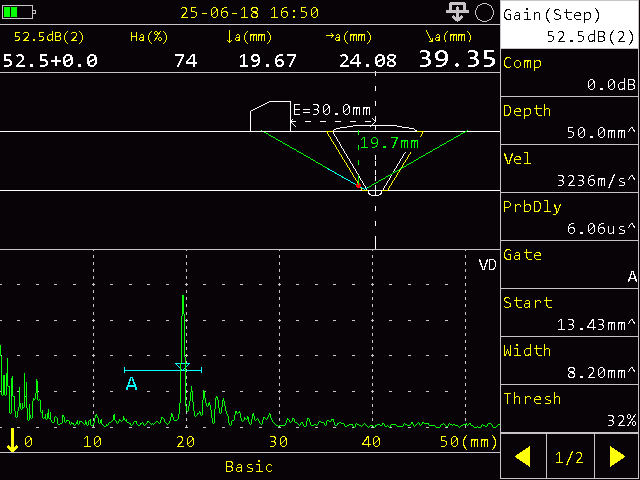Click the red flaw indicator dot

click(x=358, y=186)
